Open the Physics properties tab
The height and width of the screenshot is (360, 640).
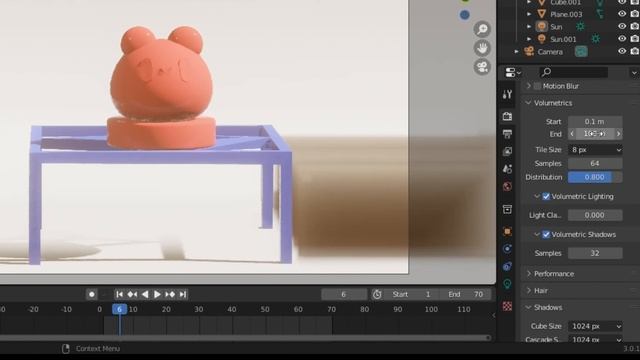click(x=507, y=249)
